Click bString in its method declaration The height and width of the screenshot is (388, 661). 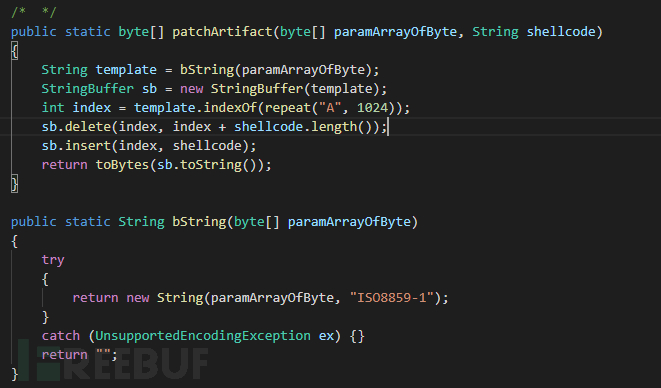tap(199, 222)
